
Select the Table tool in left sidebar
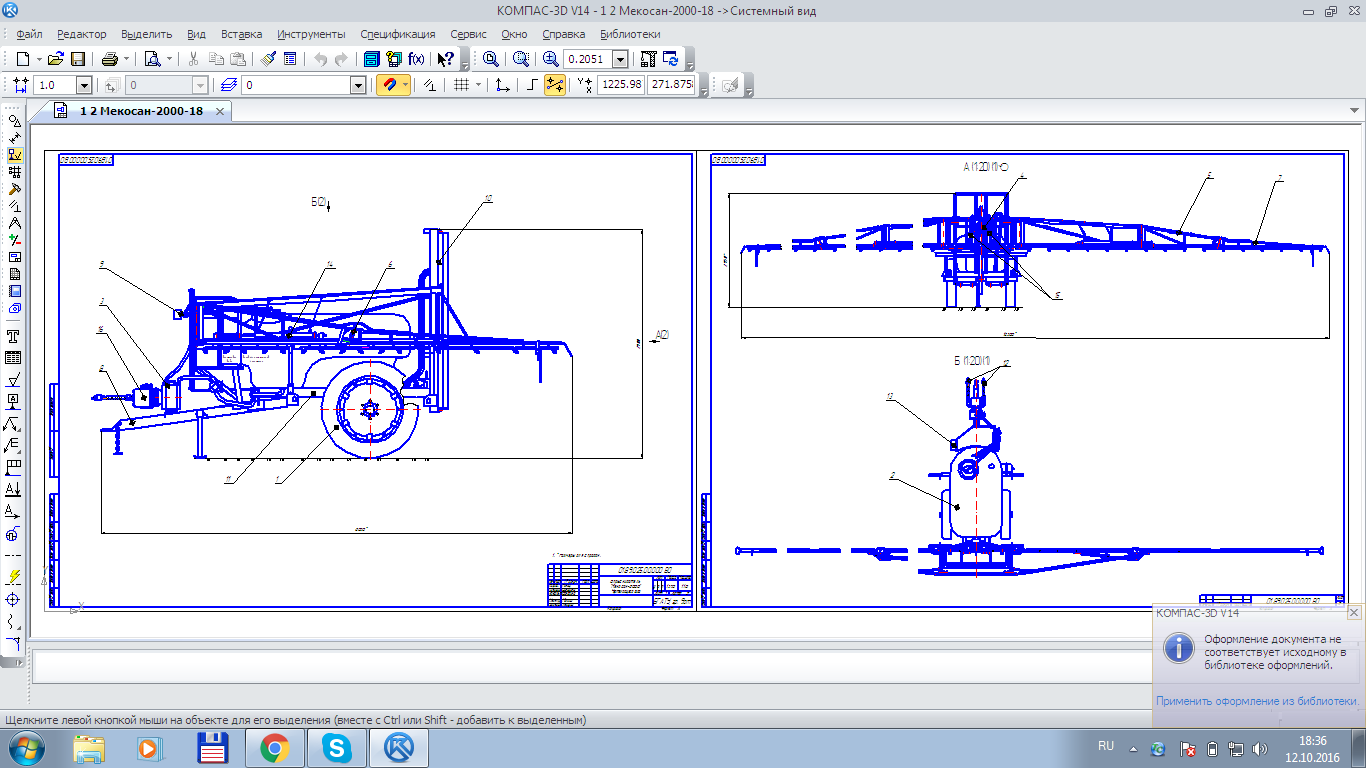14,358
